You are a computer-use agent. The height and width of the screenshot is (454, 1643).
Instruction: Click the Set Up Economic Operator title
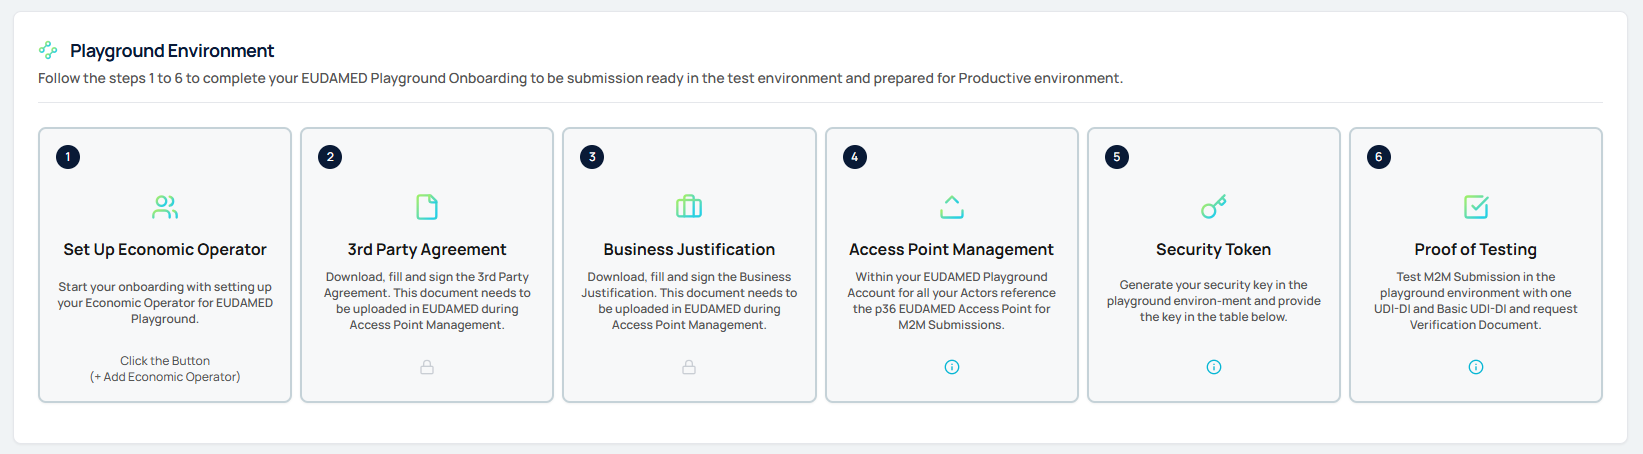tap(165, 250)
